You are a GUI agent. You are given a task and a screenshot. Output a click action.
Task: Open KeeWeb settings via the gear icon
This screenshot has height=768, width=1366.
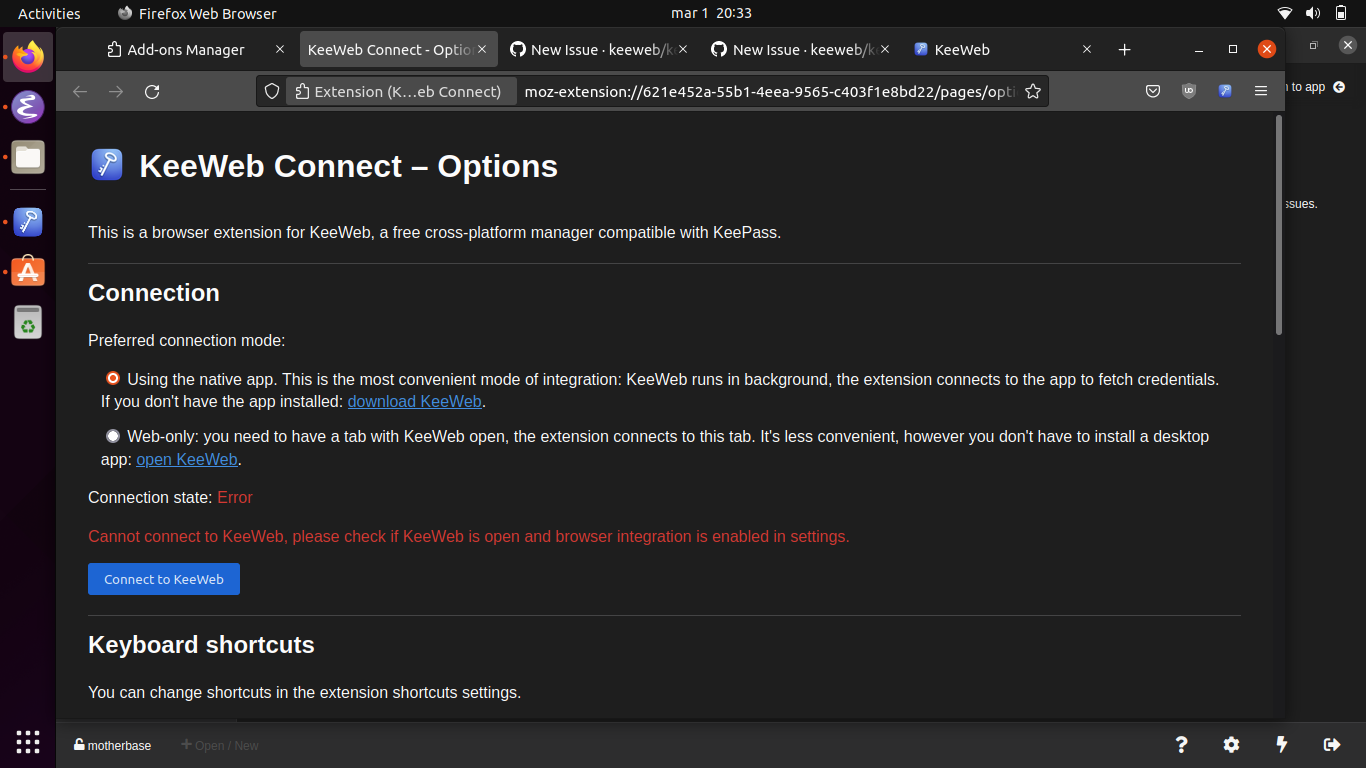click(x=1231, y=744)
